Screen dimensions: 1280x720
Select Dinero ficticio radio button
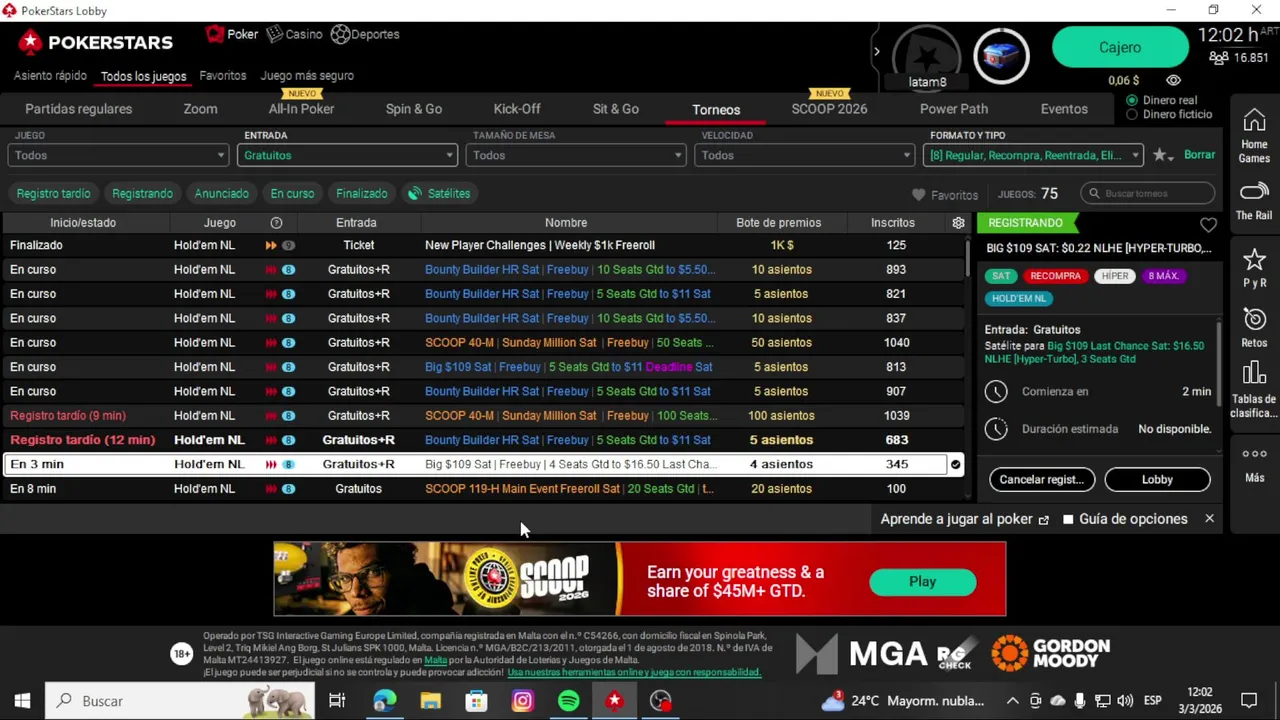(1132, 114)
